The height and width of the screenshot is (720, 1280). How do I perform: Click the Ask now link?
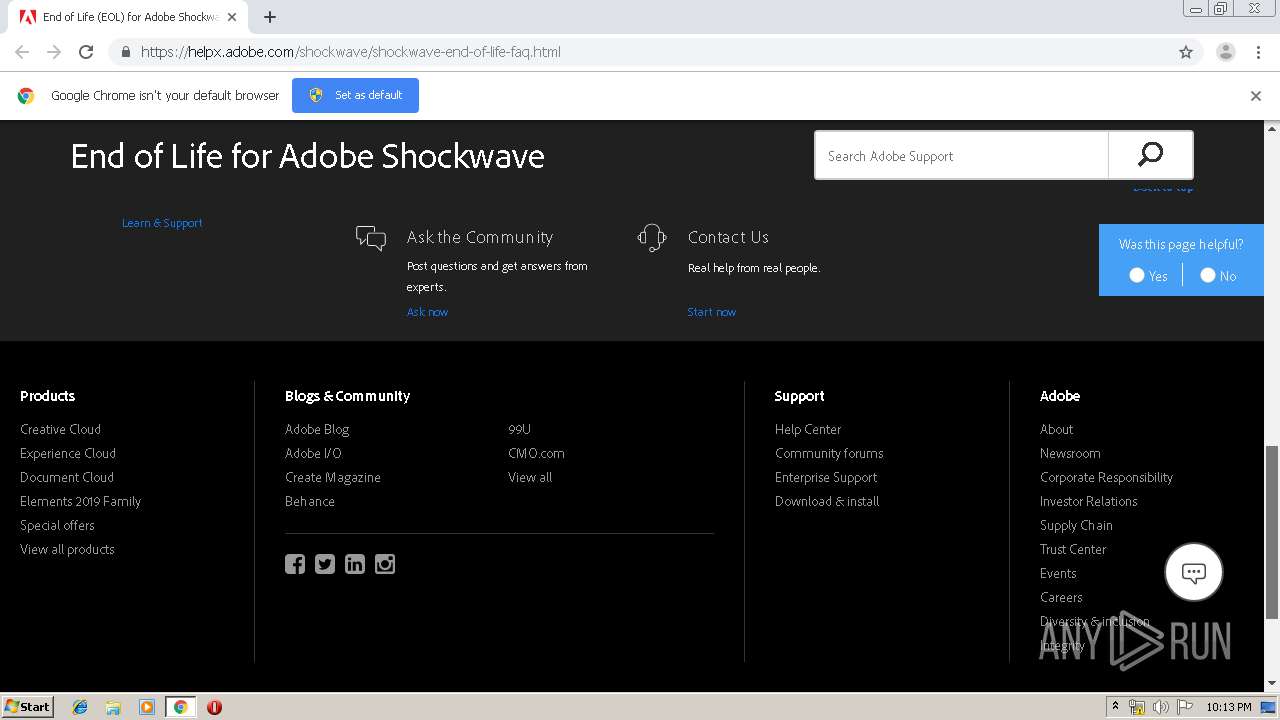(427, 312)
